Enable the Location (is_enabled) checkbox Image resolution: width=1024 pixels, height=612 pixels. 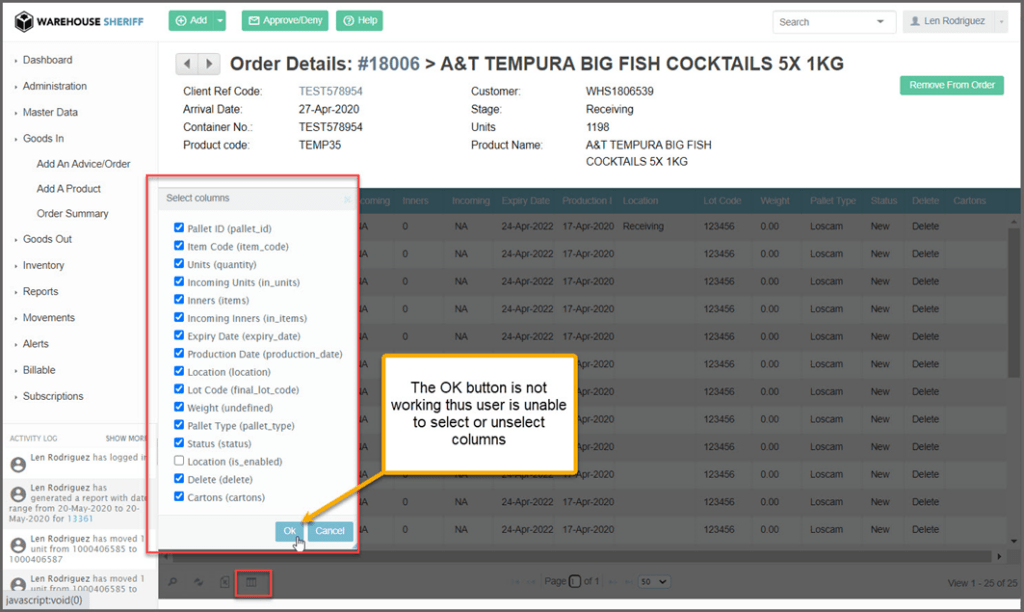point(179,461)
